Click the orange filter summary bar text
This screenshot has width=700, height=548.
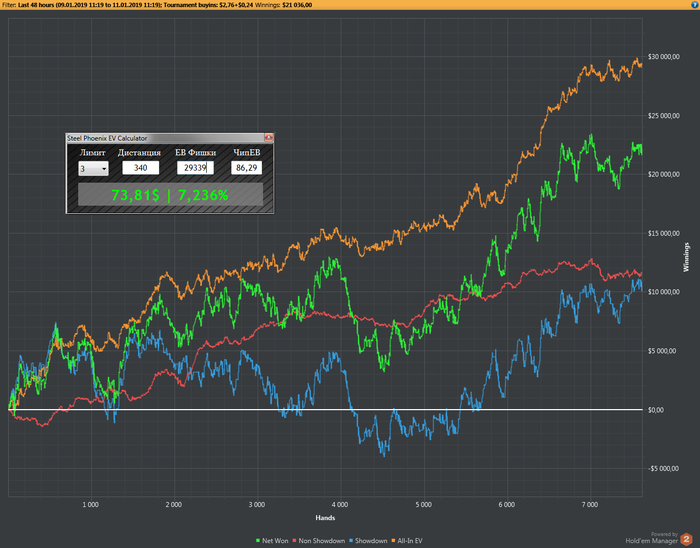[x=156, y=5]
